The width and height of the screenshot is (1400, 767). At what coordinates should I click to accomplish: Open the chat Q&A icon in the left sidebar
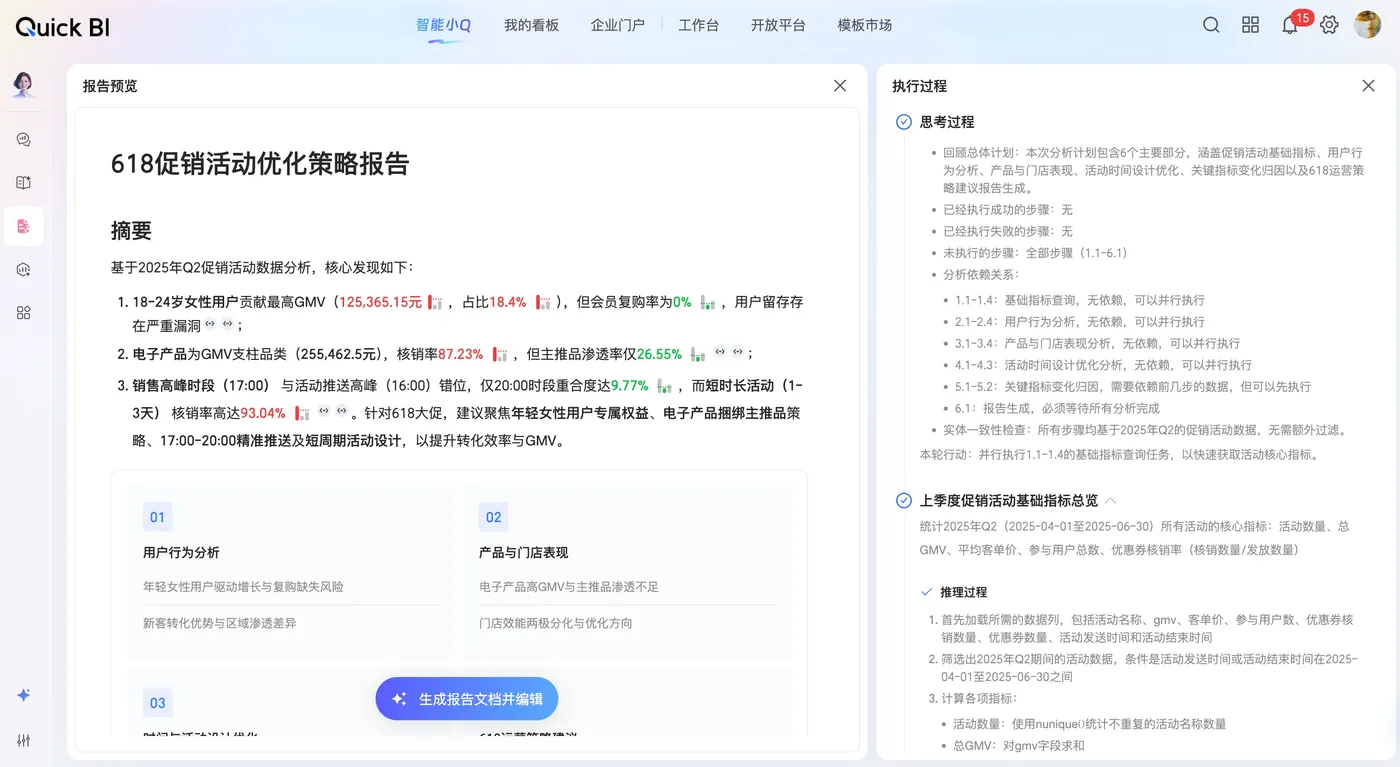[x=24, y=140]
